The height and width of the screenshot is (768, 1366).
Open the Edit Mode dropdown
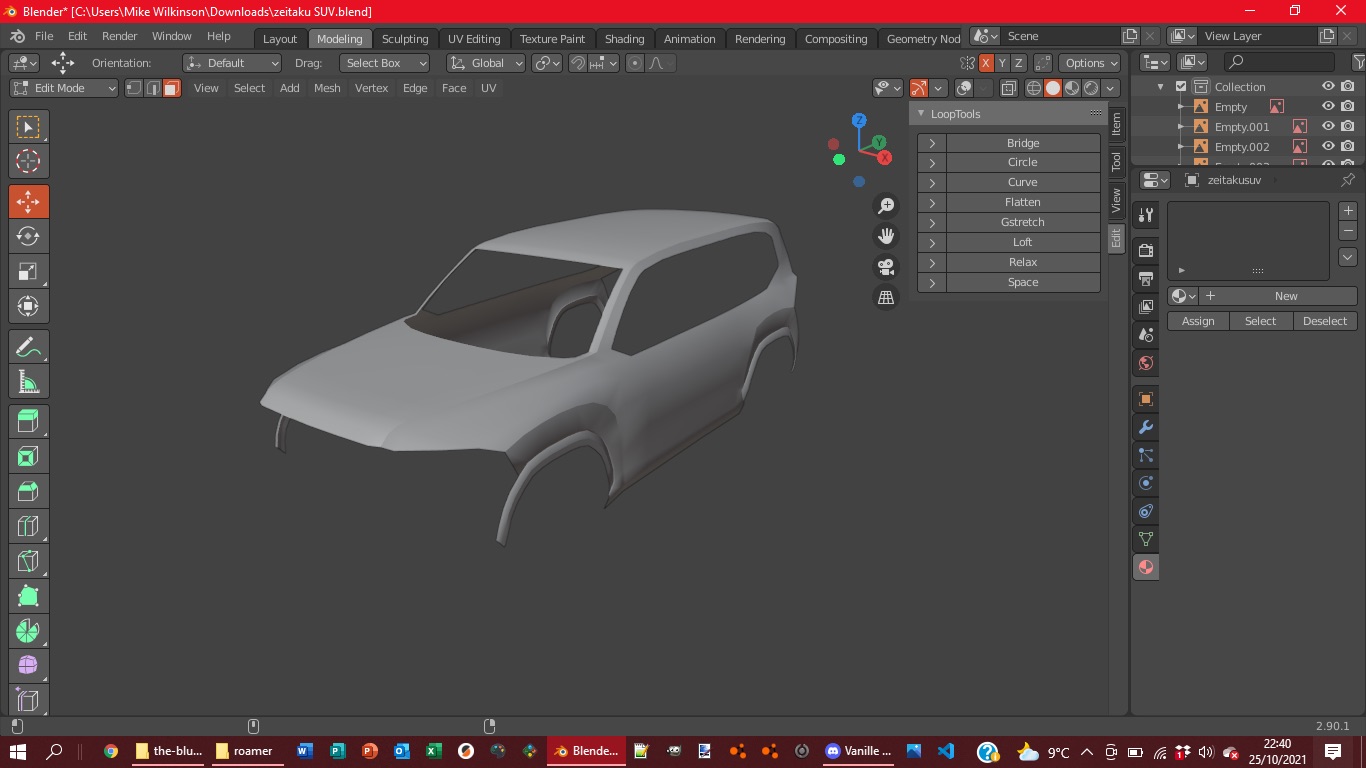[64, 88]
